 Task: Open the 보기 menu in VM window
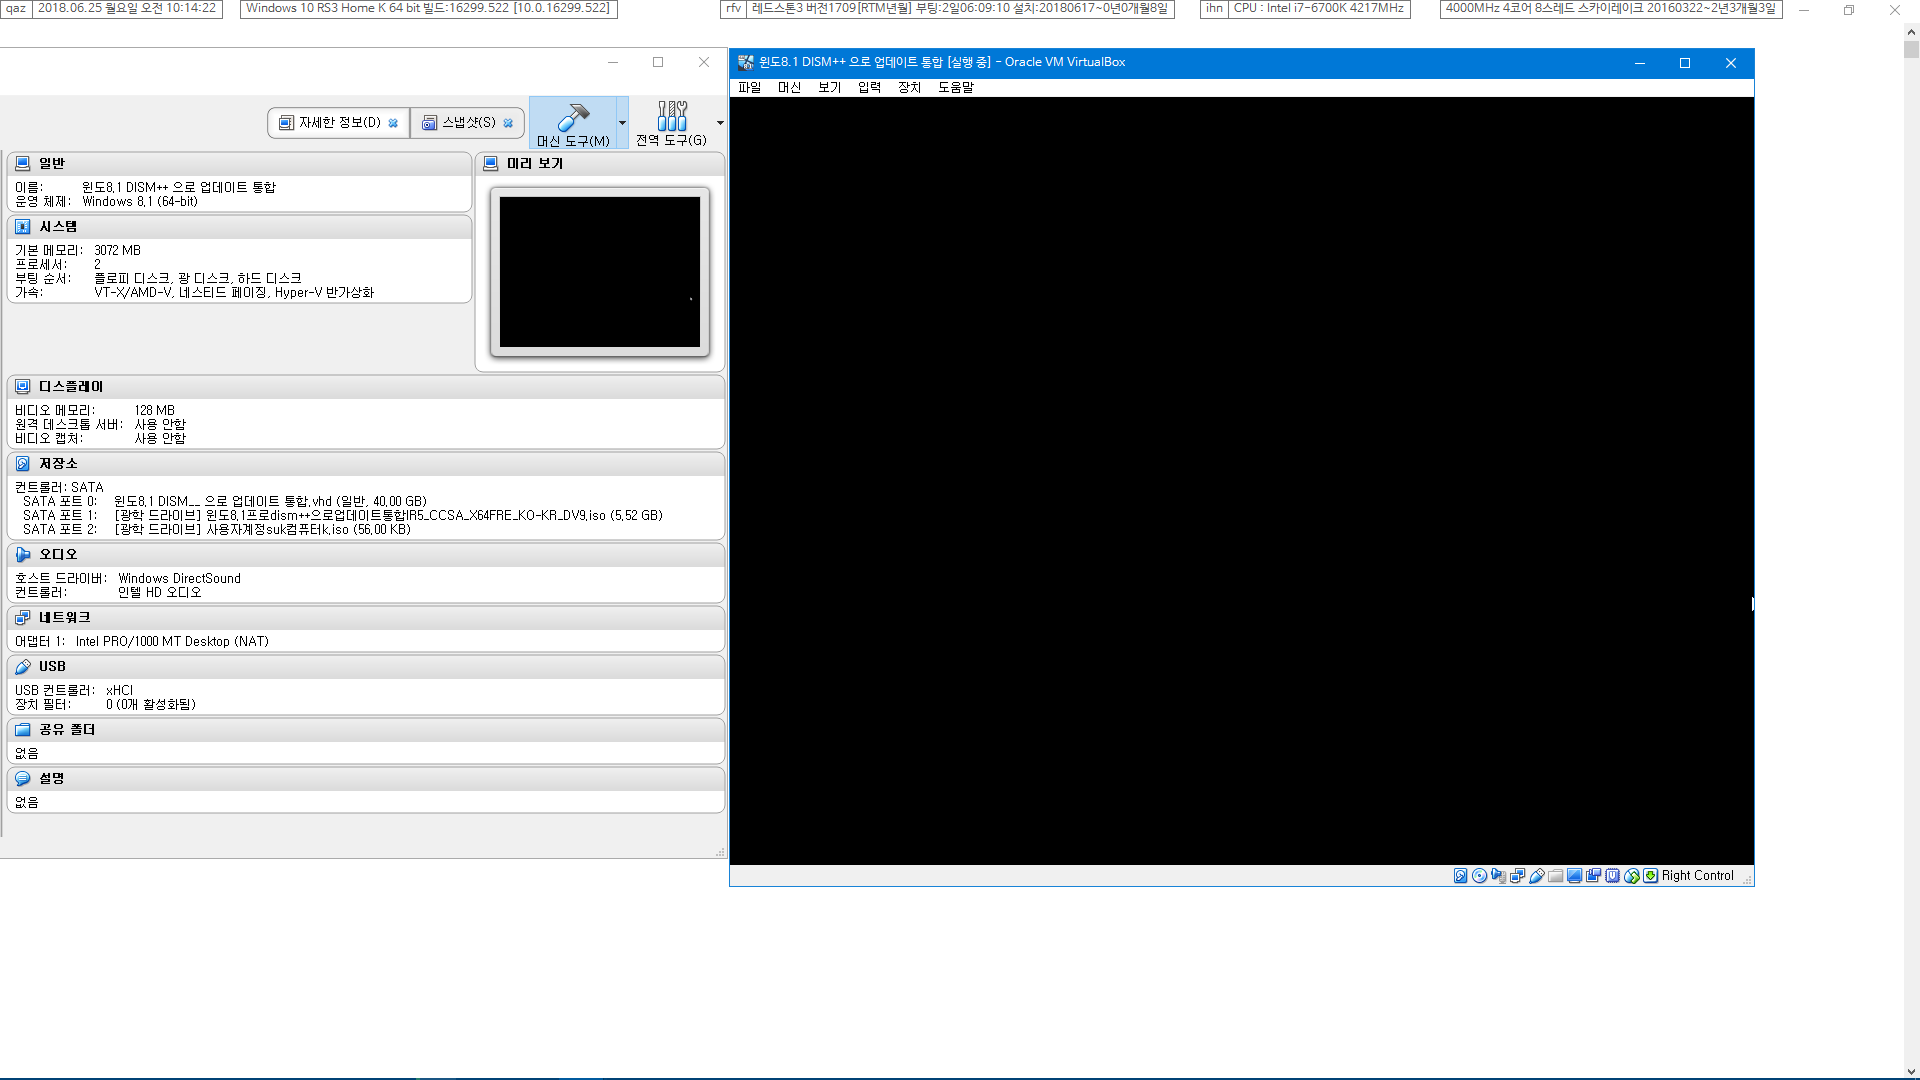click(x=830, y=87)
